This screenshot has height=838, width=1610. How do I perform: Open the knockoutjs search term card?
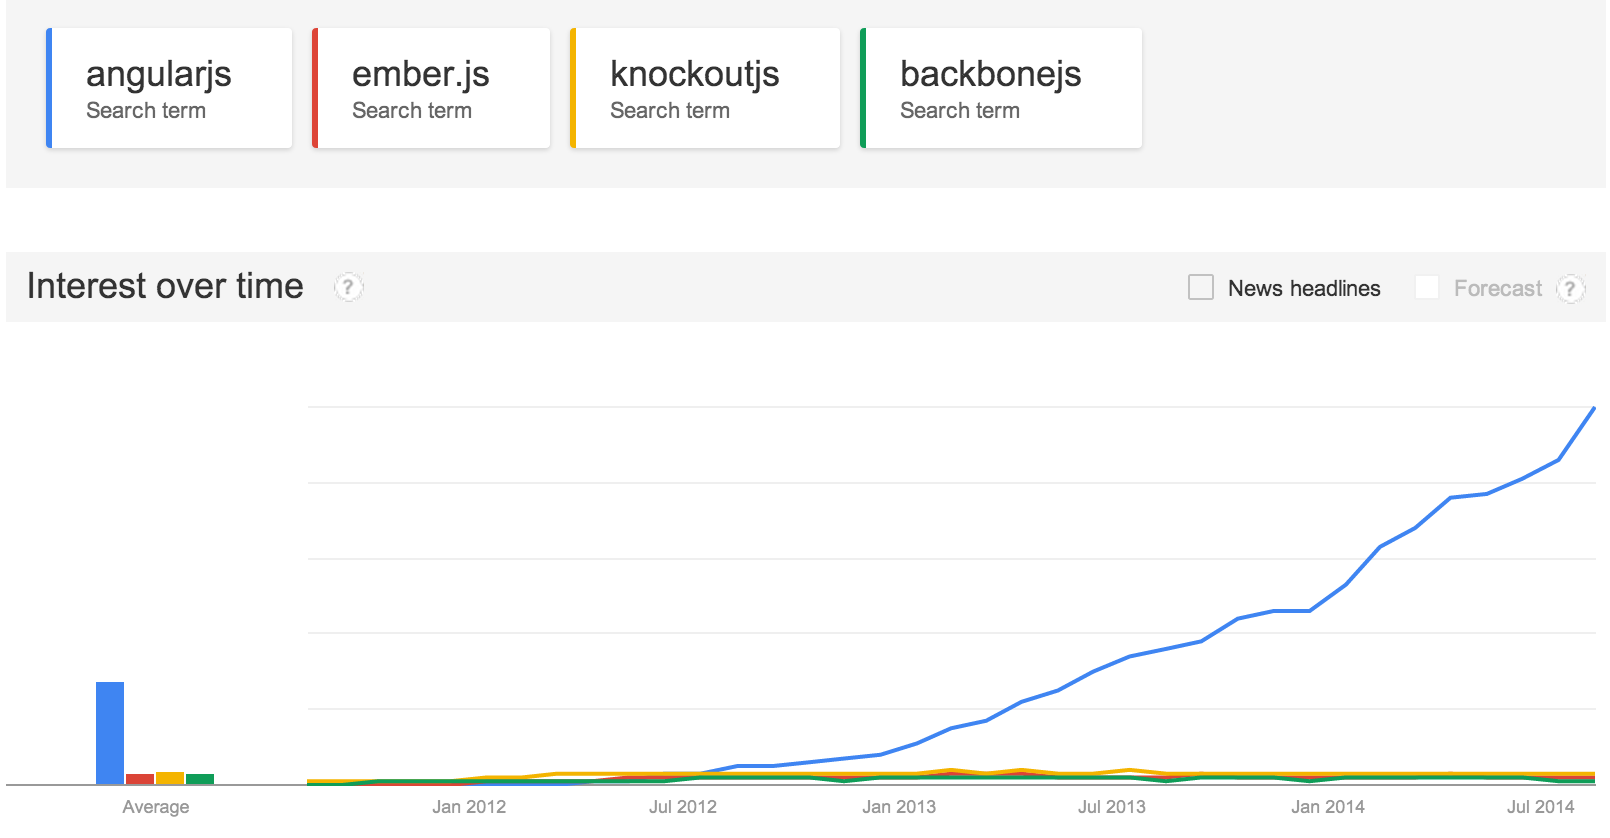click(x=705, y=89)
